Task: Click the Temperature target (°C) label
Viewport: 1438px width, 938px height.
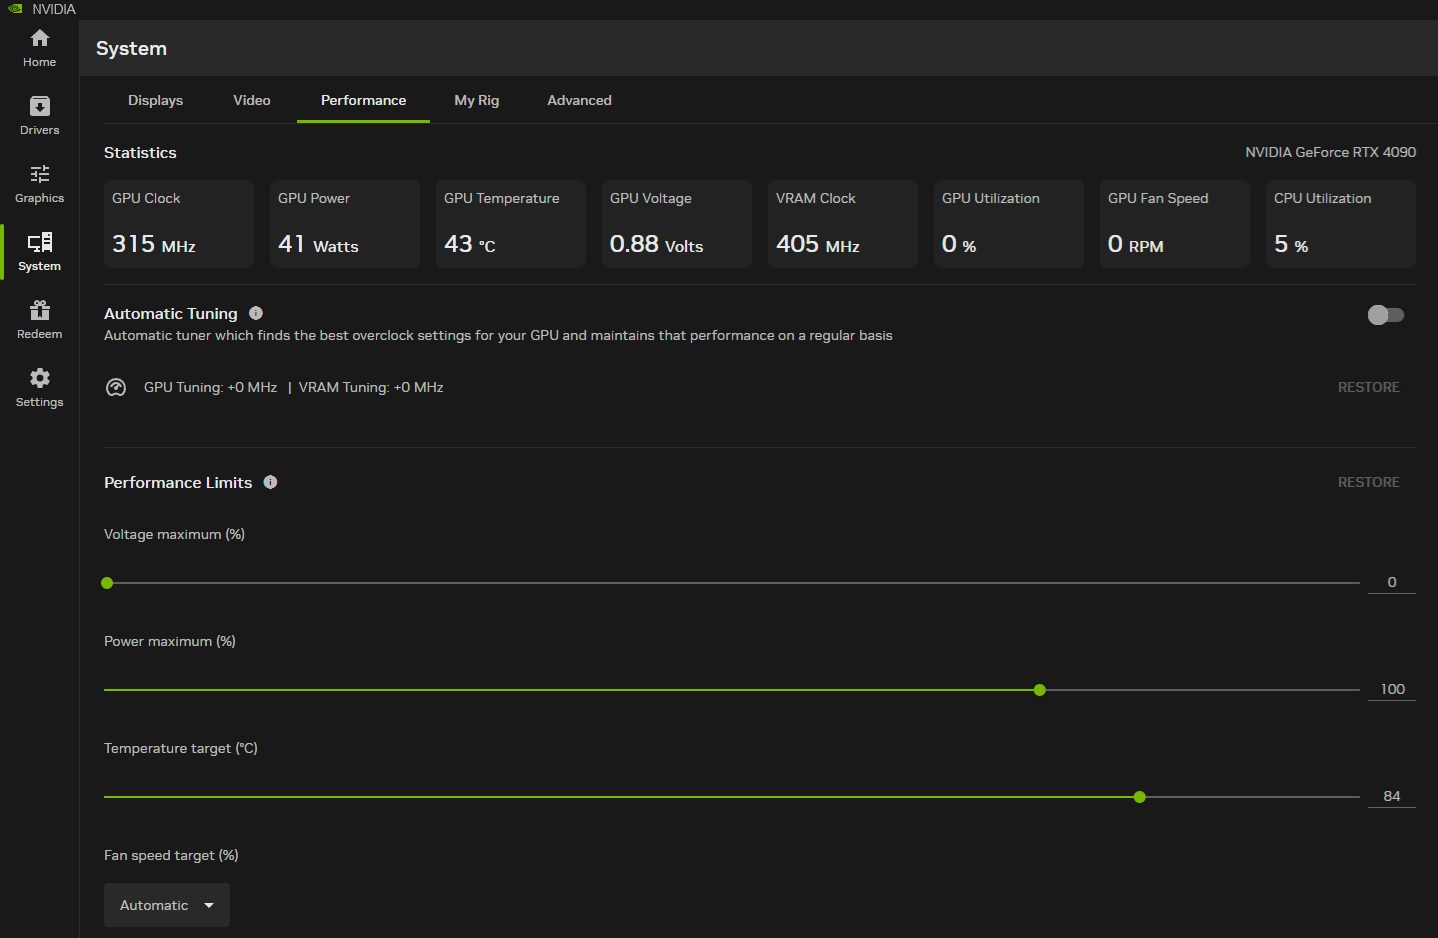Action: [x=181, y=748]
